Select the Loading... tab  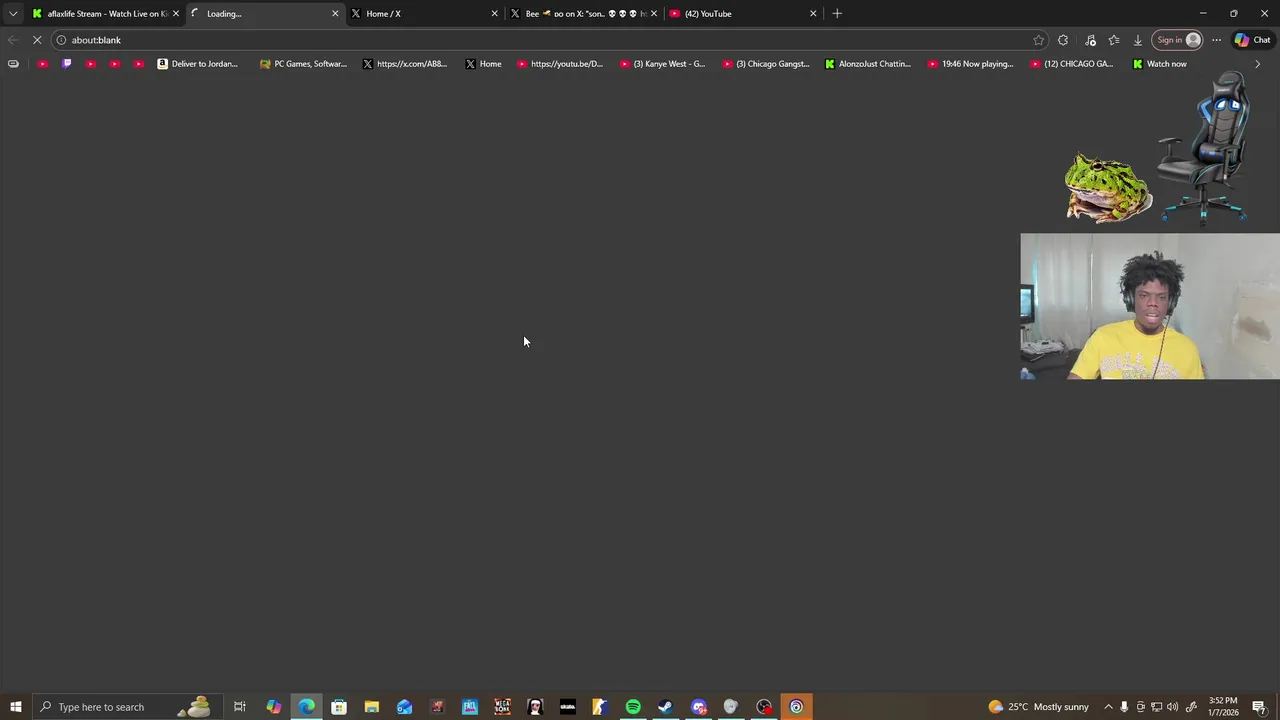click(265, 14)
